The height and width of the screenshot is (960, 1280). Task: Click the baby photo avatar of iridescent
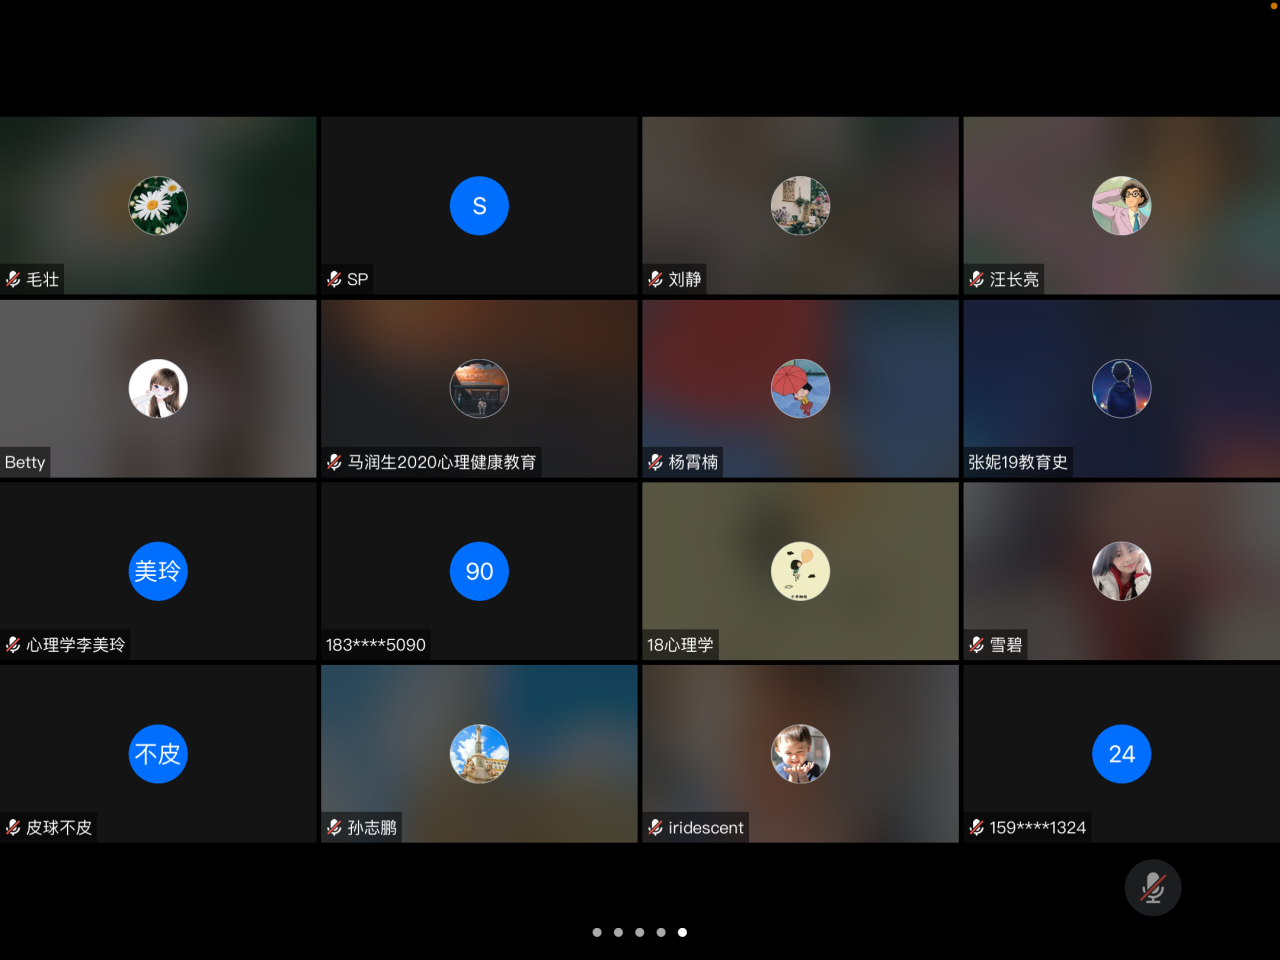pos(800,754)
